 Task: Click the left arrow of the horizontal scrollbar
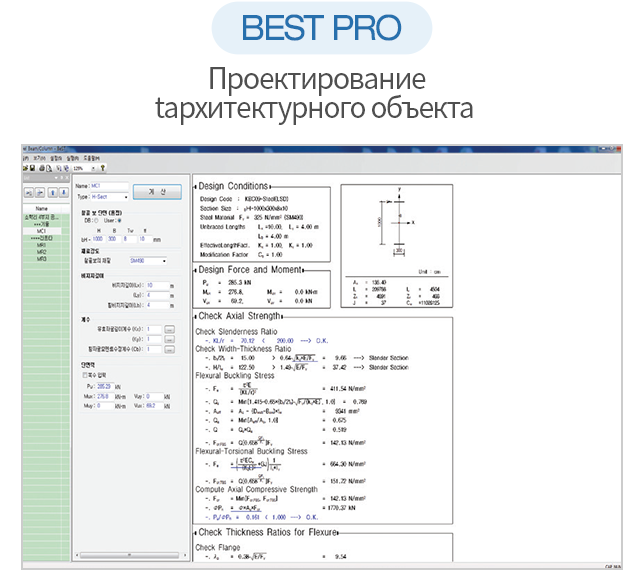77,555
